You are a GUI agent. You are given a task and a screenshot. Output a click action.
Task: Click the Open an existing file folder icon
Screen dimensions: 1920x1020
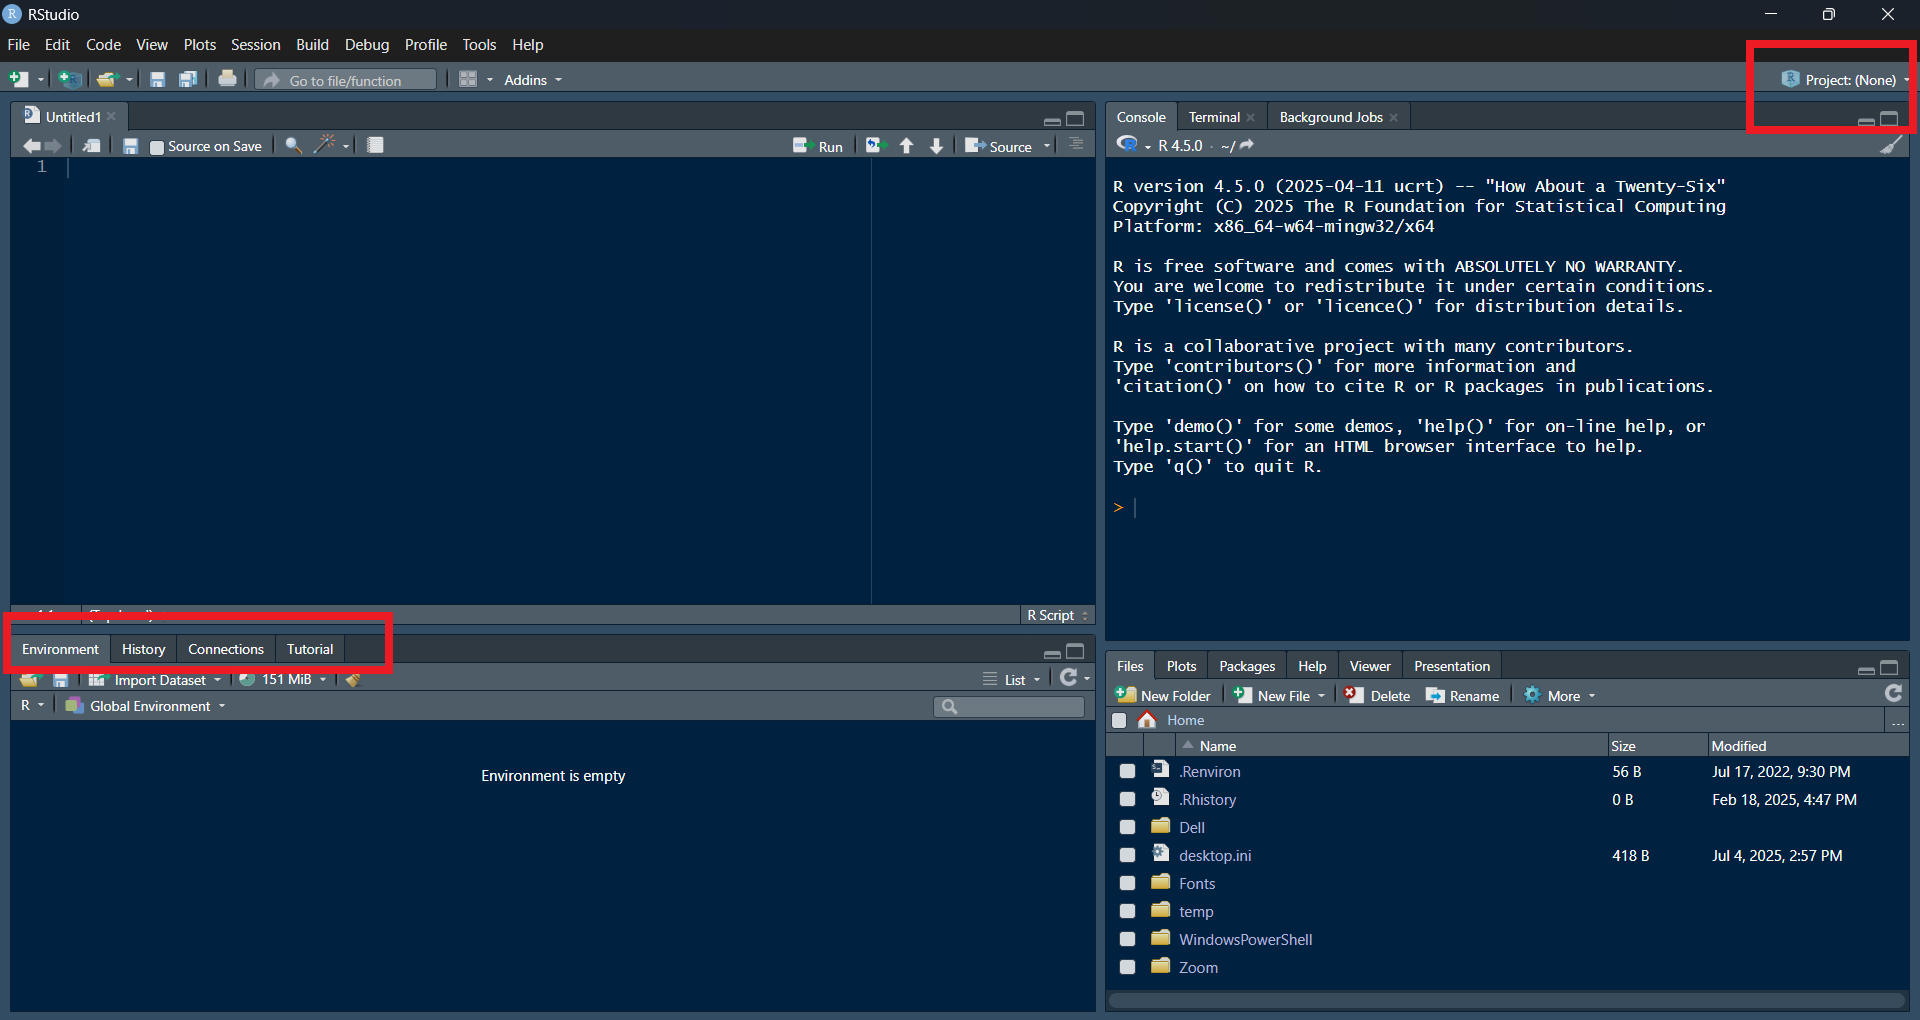click(107, 79)
